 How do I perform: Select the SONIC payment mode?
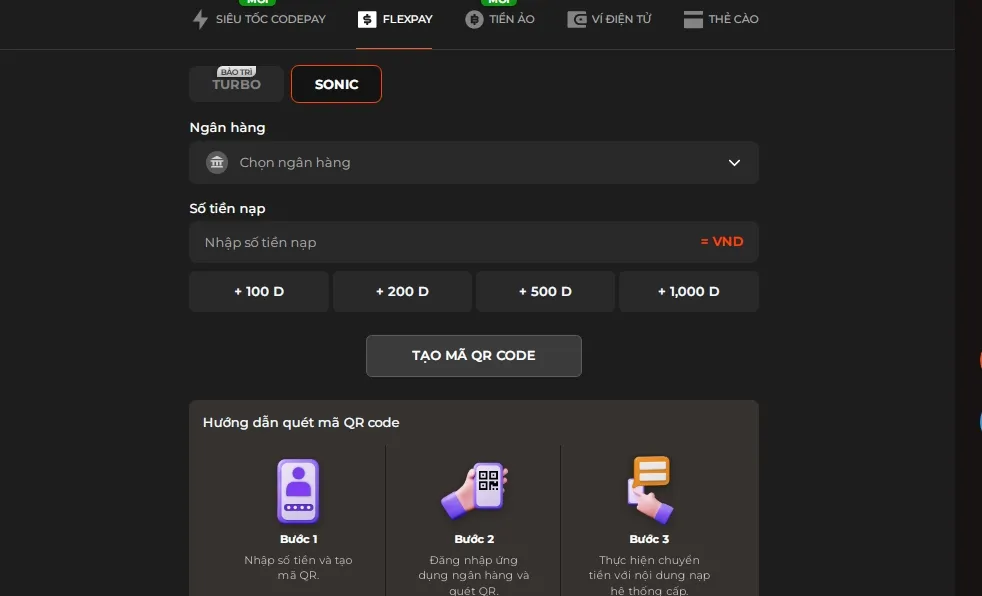pos(336,84)
